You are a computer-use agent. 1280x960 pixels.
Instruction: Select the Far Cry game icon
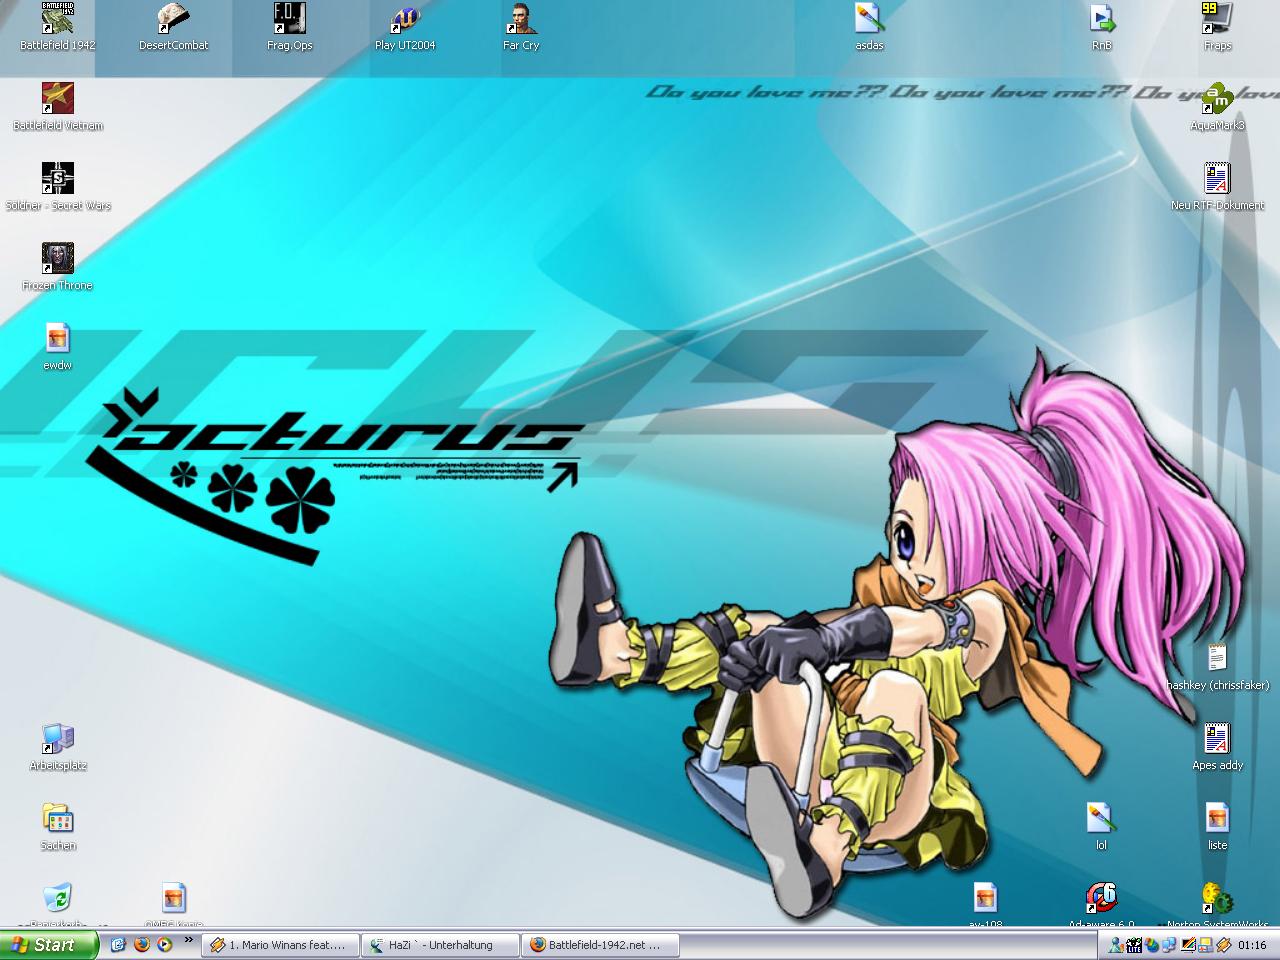pyautogui.click(x=521, y=20)
